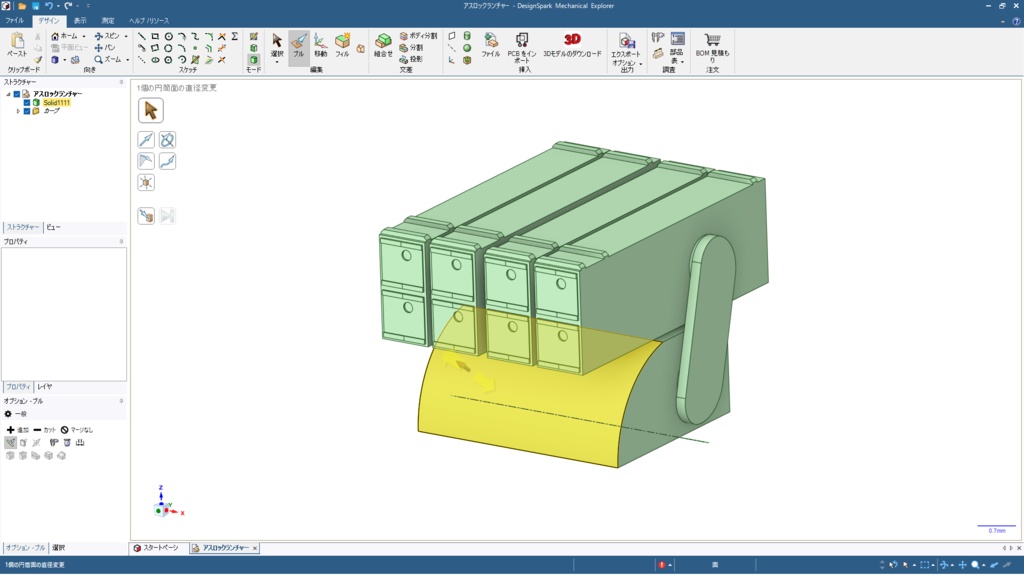Uncheck the カーブ visibility checkbox
This screenshot has width=1024, height=576.
(x=27, y=111)
